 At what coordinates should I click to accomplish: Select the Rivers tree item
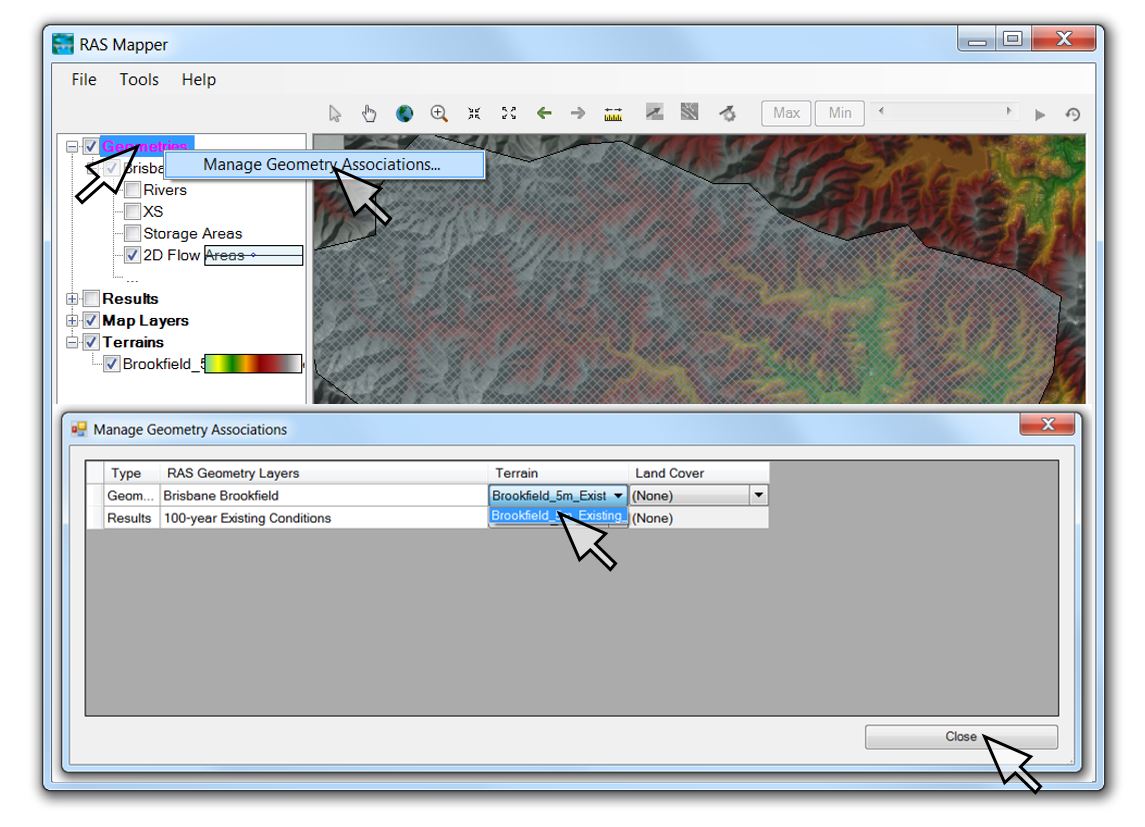click(x=165, y=190)
